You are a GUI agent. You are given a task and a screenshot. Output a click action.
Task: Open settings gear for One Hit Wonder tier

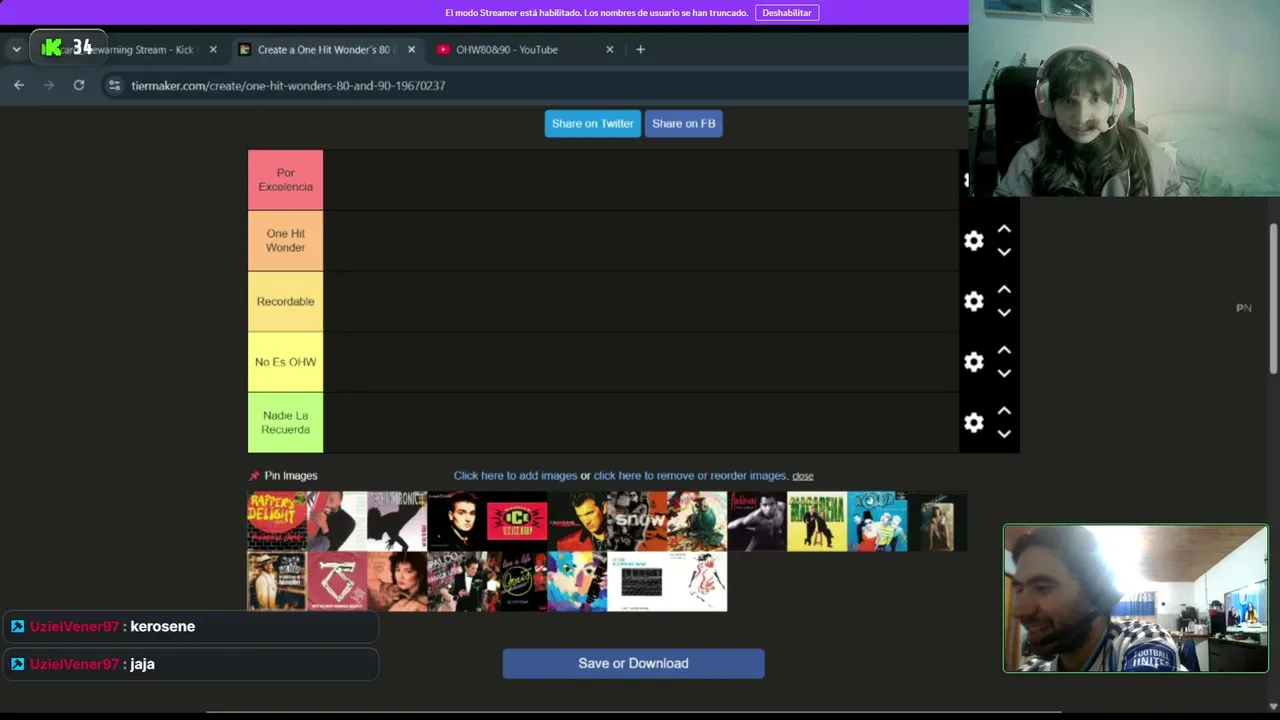click(973, 241)
